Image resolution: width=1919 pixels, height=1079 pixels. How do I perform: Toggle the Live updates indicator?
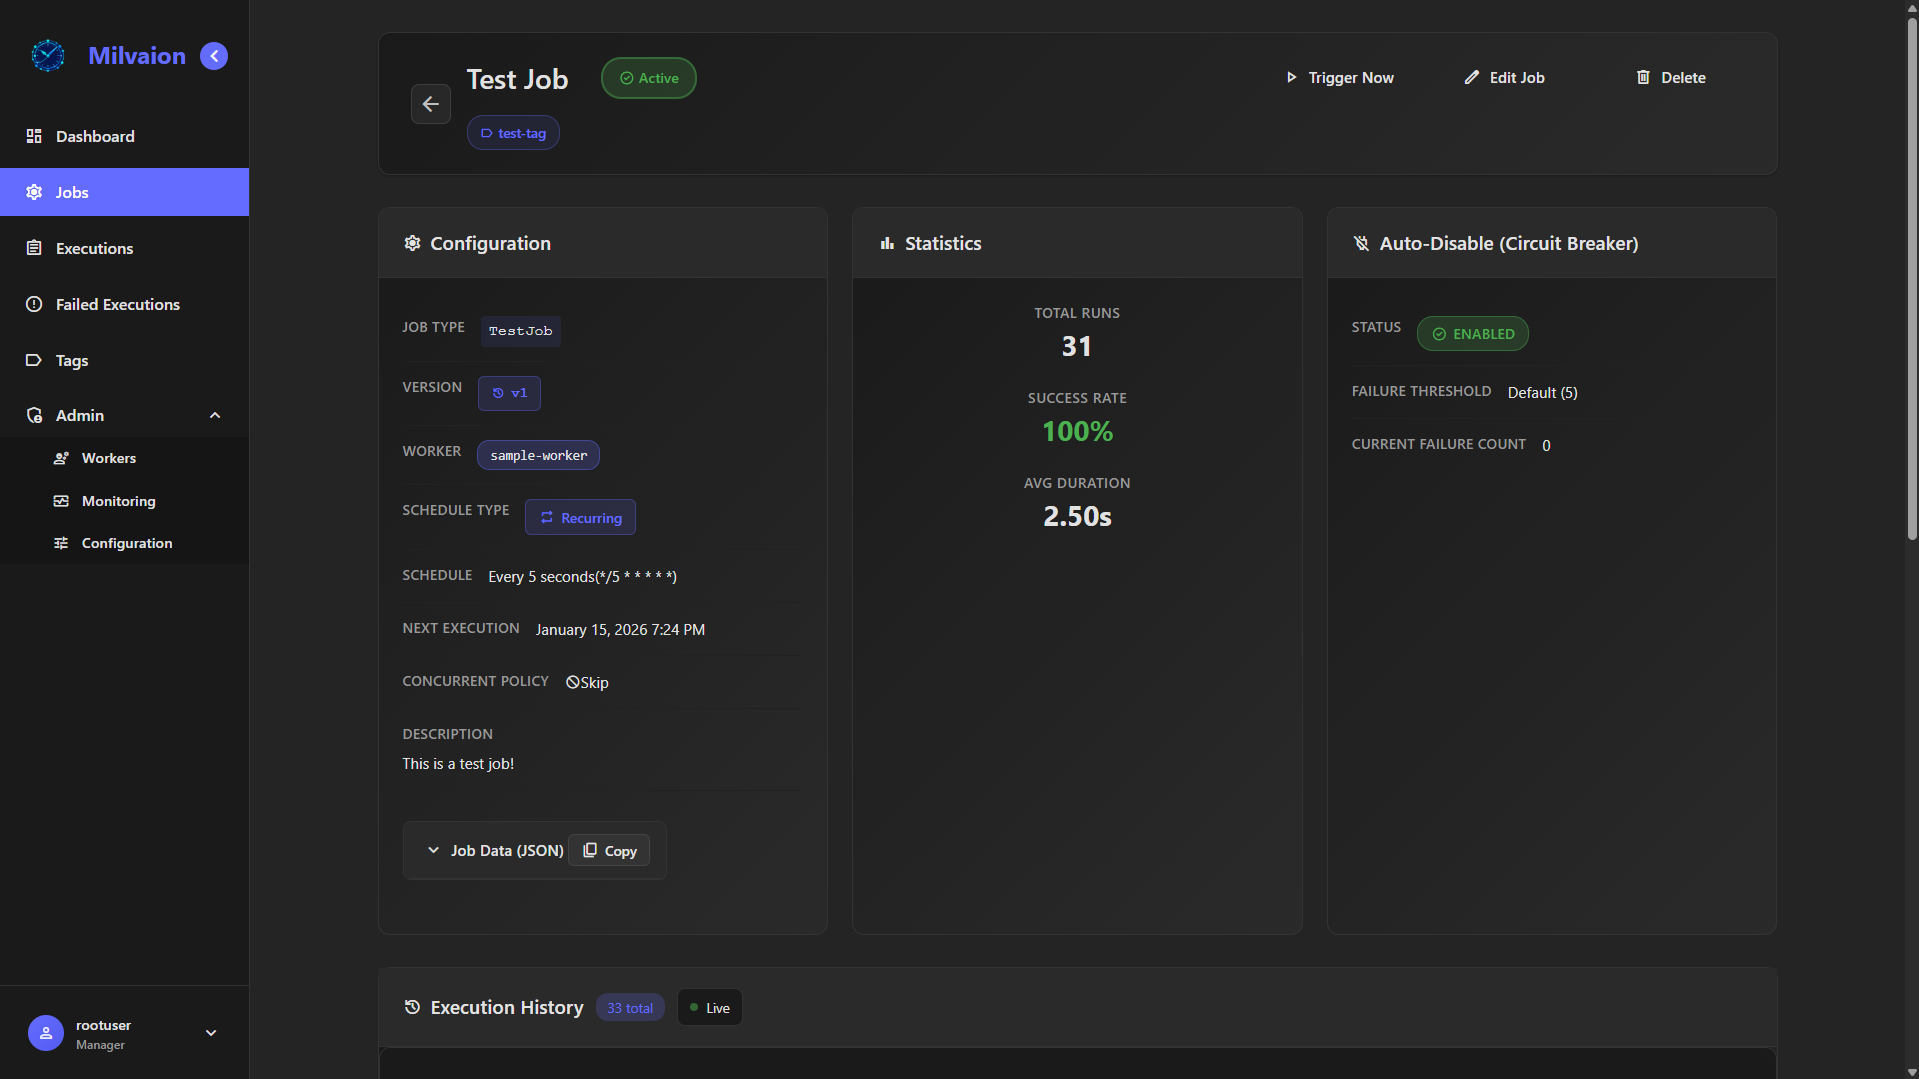(x=709, y=1008)
